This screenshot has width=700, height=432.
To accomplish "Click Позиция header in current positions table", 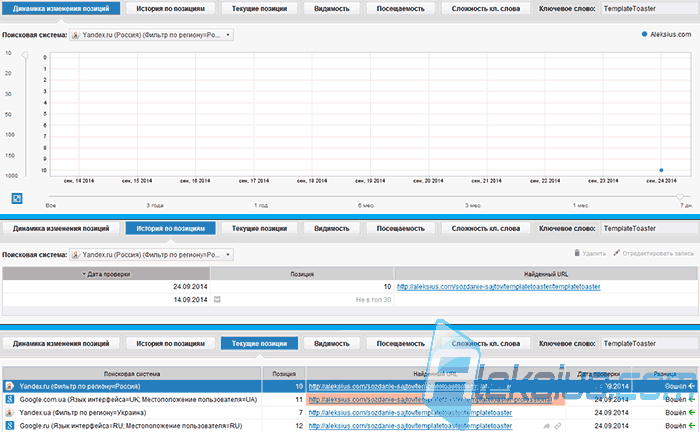I will (284, 374).
